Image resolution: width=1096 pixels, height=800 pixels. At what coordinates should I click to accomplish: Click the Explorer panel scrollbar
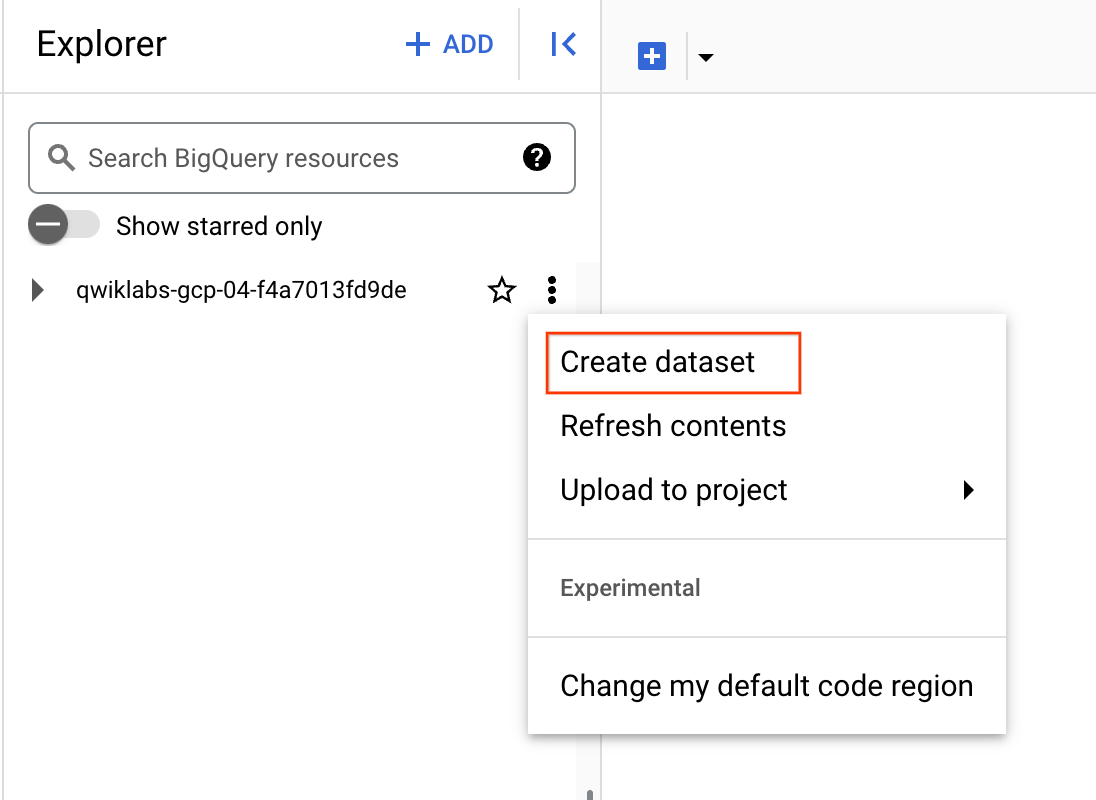pyautogui.click(x=590, y=794)
